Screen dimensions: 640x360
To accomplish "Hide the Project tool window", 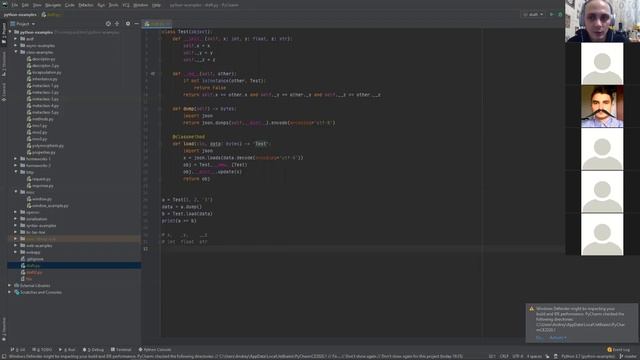I will 137,24.
